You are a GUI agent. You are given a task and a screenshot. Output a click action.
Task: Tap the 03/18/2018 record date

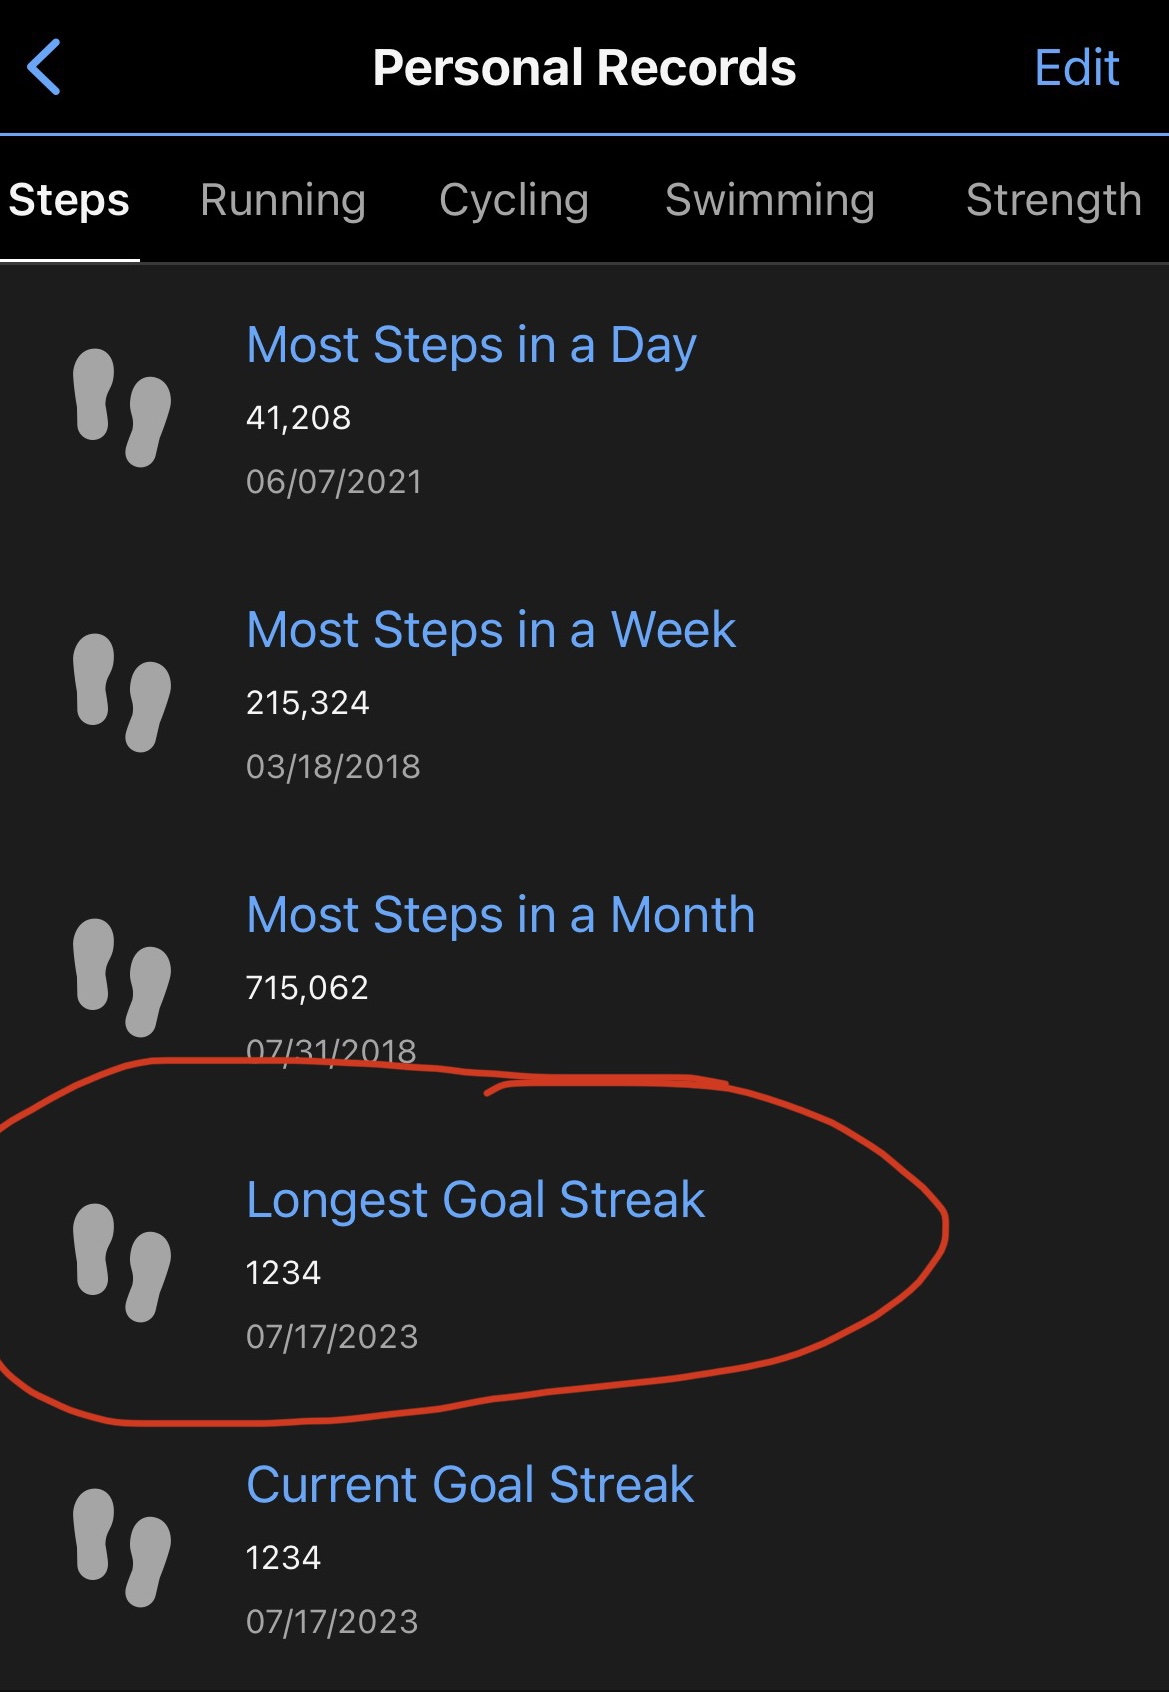point(333,767)
